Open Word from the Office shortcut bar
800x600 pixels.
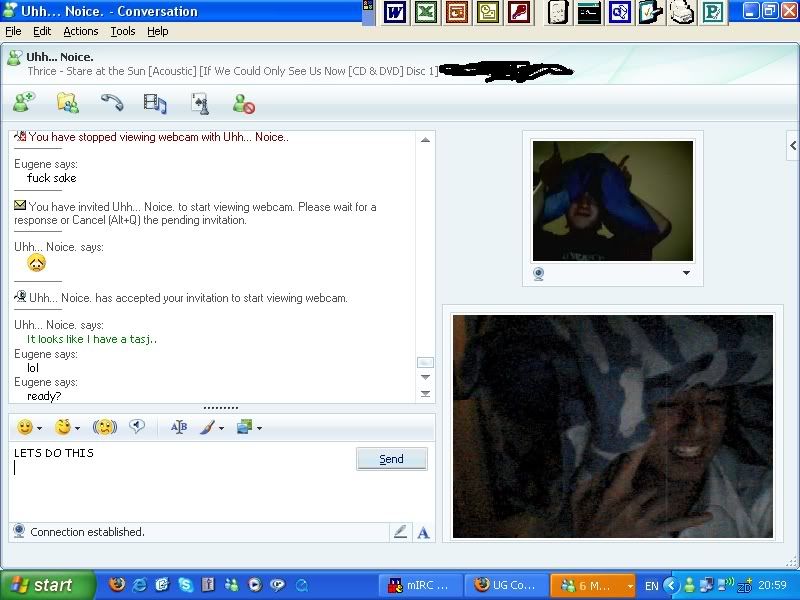[395, 12]
